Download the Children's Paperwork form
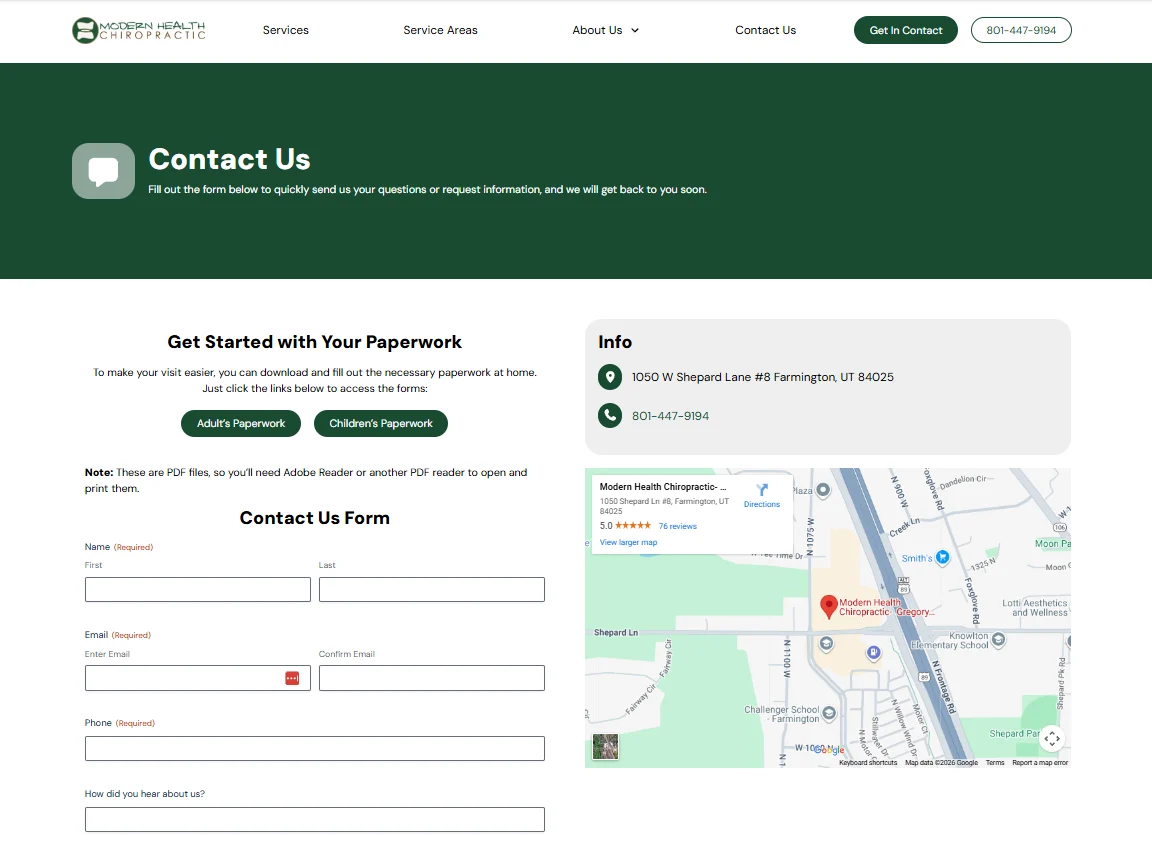The image size is (1152, 844). coord(381,423)
